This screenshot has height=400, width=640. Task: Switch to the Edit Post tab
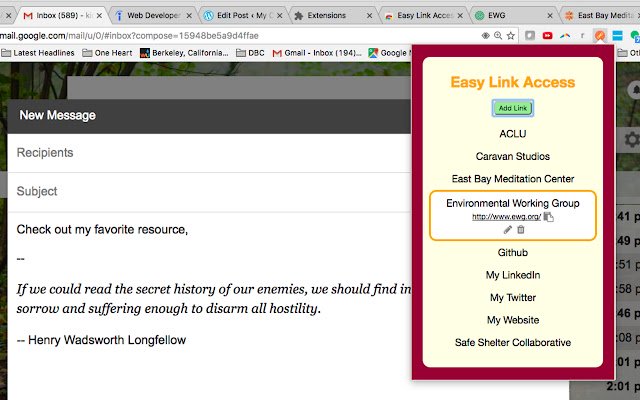click(x=243, y=16)
